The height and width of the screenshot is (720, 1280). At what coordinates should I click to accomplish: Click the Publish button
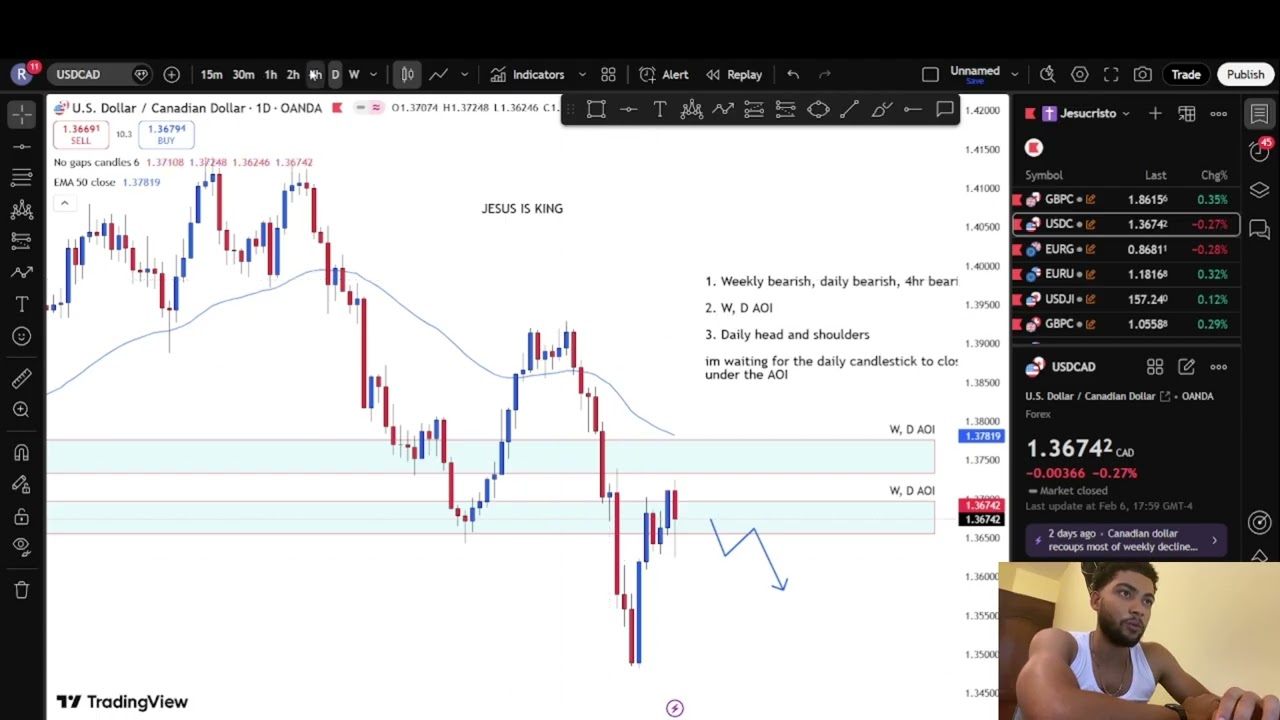pyautogui.click(x=1245, y=74)
